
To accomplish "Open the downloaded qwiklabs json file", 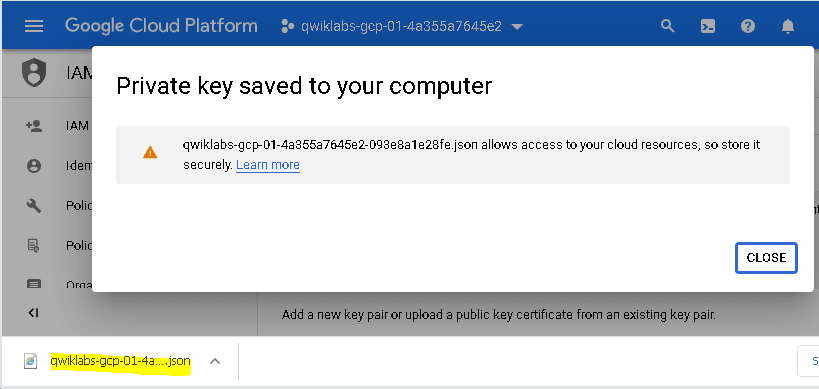I will [121, 361].
